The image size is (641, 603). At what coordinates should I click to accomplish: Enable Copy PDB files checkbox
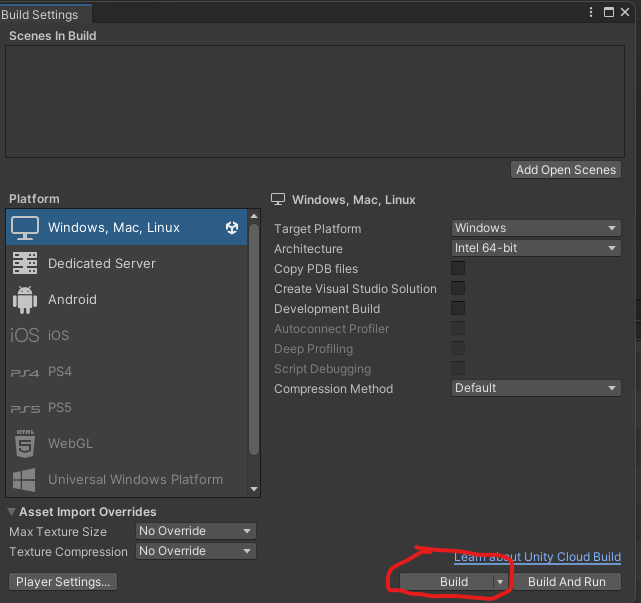[x=458, y=268]
